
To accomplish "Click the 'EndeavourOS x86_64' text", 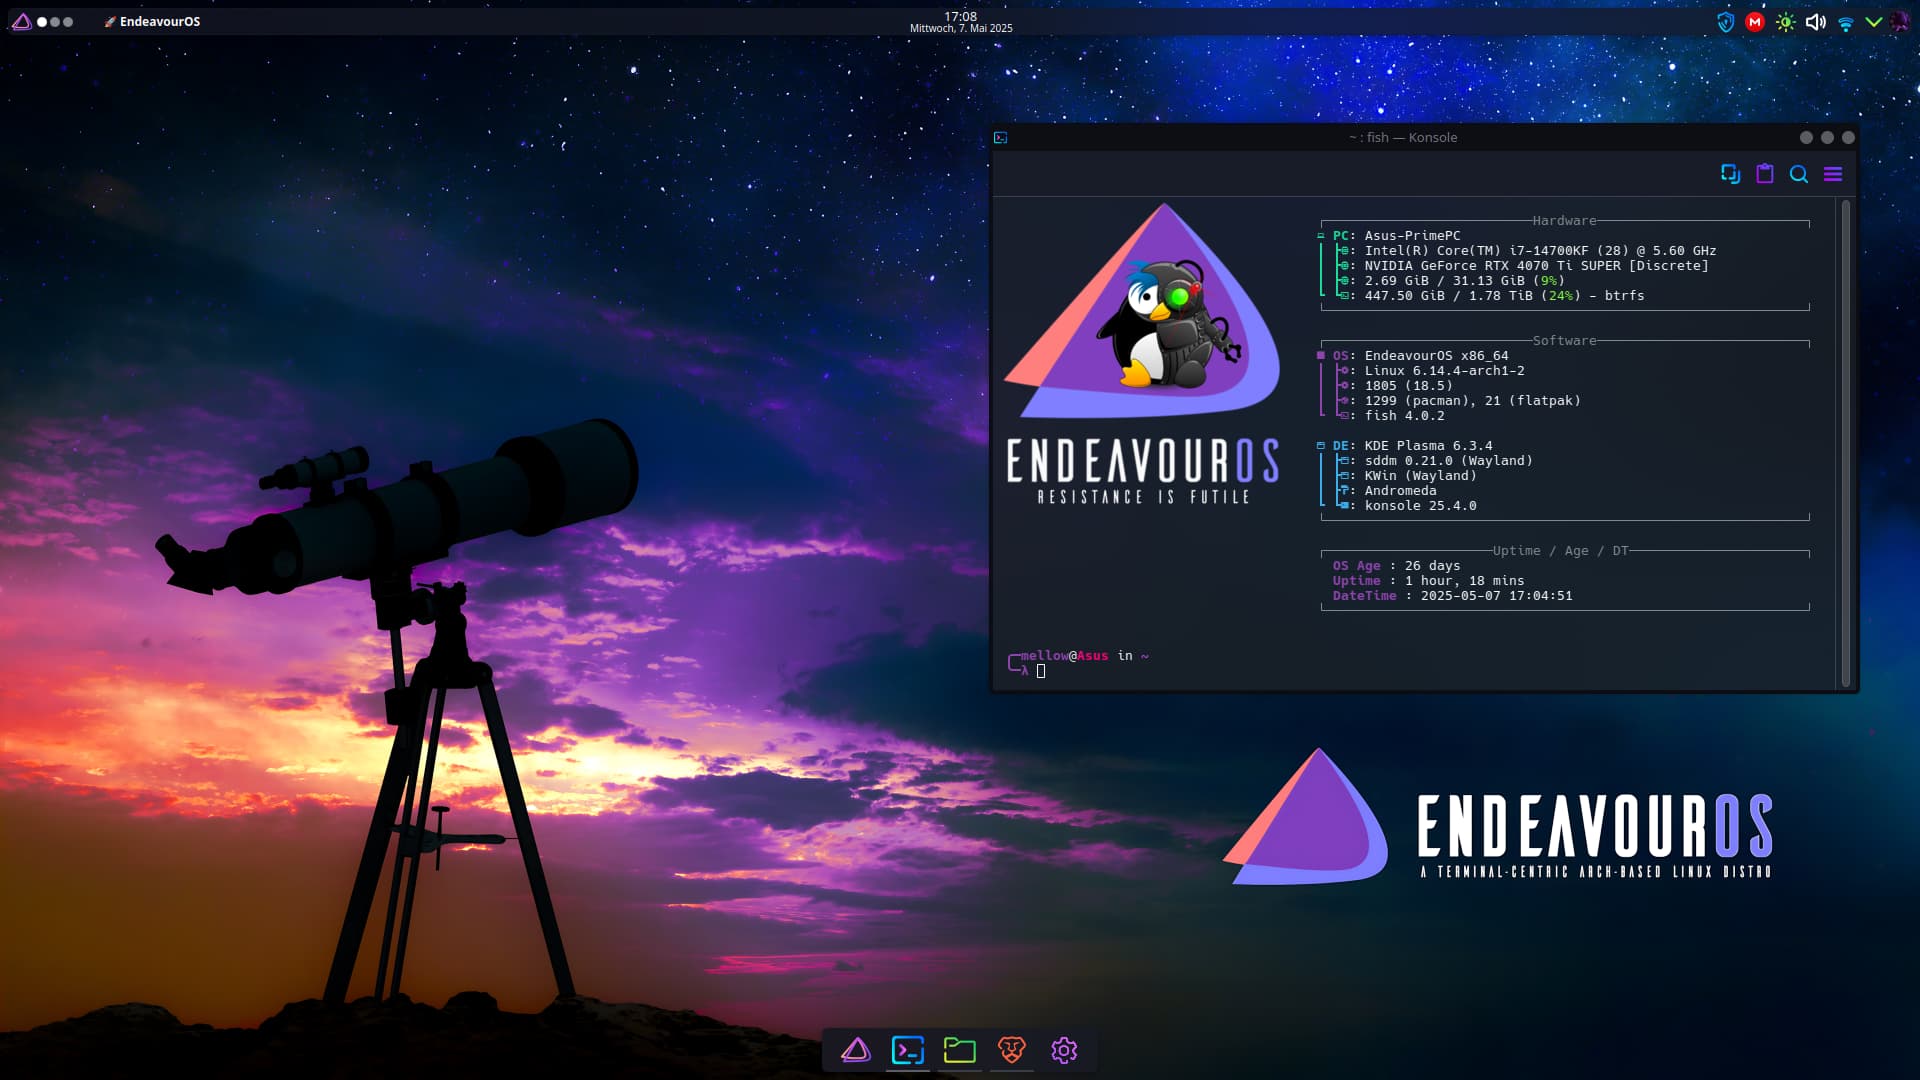I will (x=1436, y=356).
